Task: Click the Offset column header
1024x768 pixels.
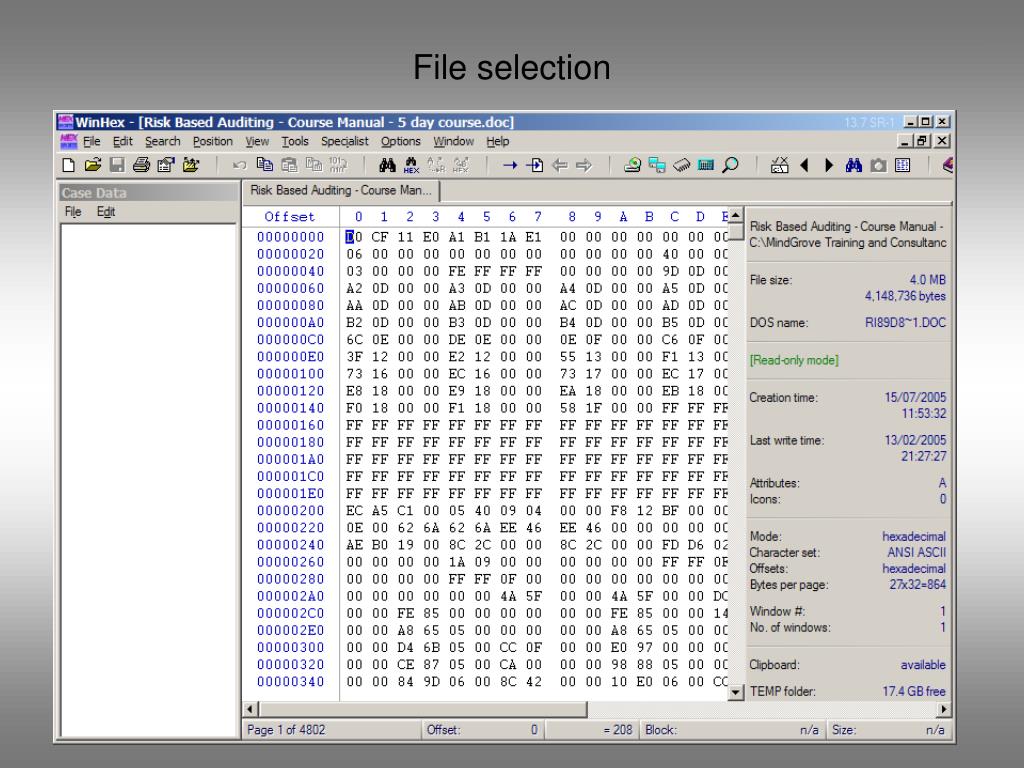Action: (x=289, y=217)
